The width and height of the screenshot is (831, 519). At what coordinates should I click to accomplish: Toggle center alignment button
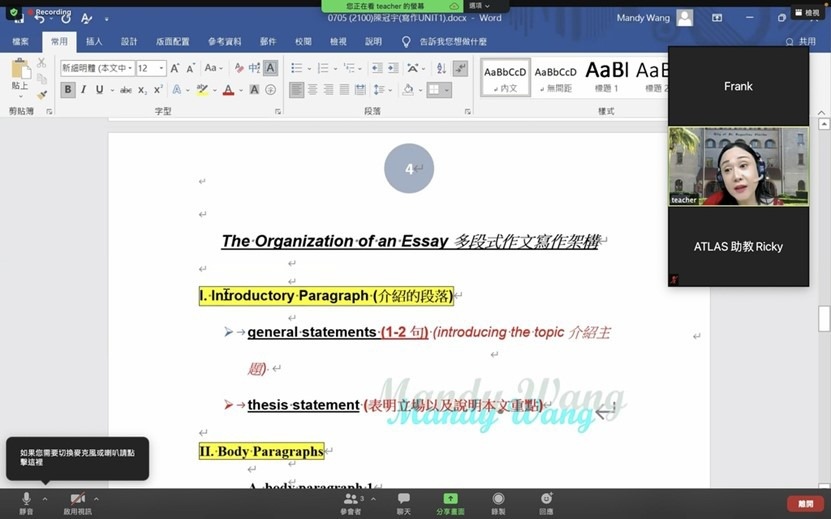click(313, 90)
